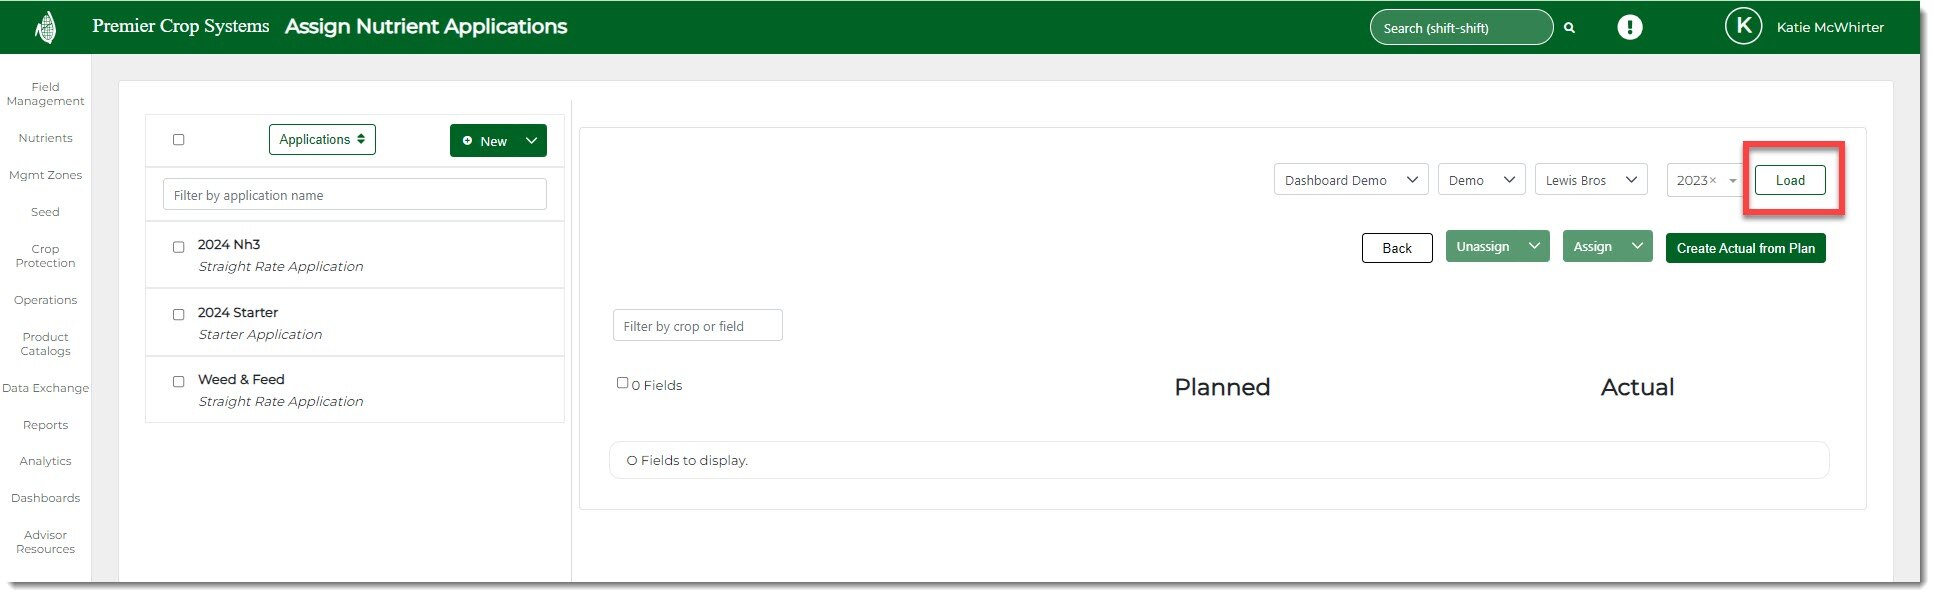This screenshot has width=1935, height=597.
Task: Open the alert exclamation notification icon
Action: 1629,27
